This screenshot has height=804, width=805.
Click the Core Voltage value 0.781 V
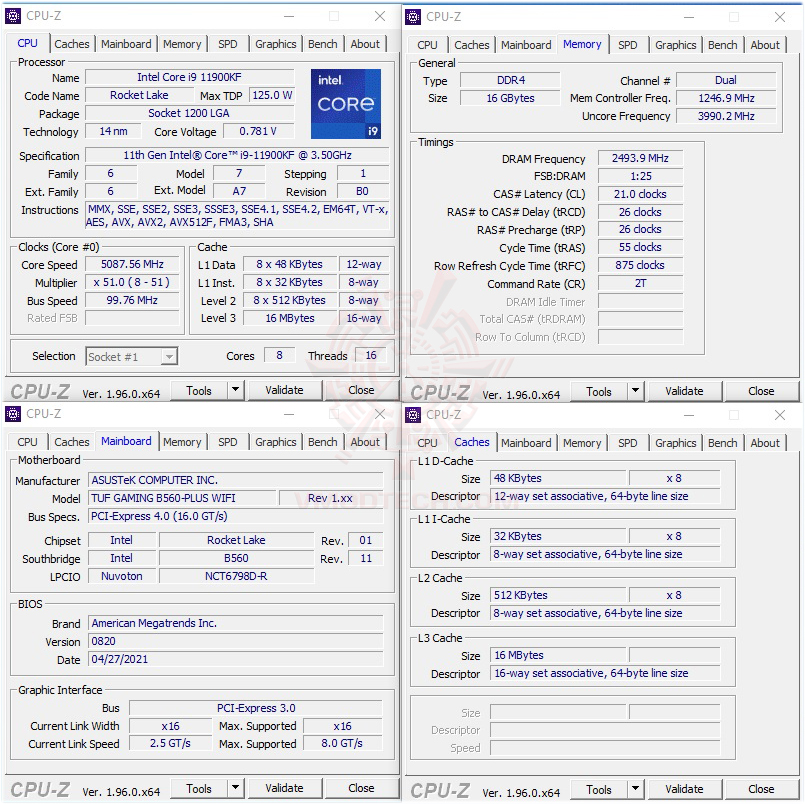(x=258, y=131)
